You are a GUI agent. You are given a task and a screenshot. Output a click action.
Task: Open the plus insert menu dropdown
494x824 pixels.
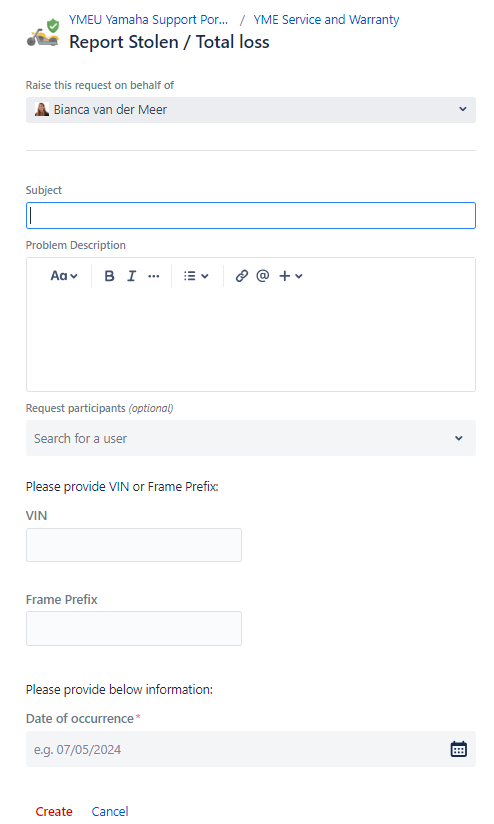pyautogui.click(x=291, y=276)
